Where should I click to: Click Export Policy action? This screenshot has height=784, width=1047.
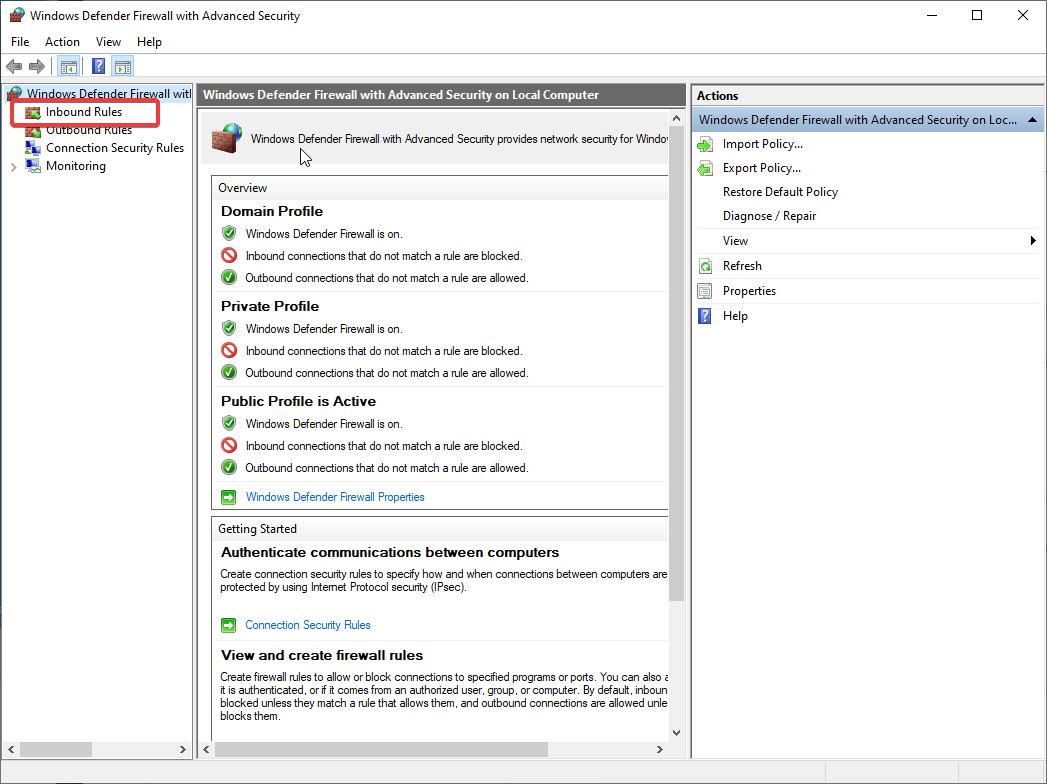[x=761, y=168]
